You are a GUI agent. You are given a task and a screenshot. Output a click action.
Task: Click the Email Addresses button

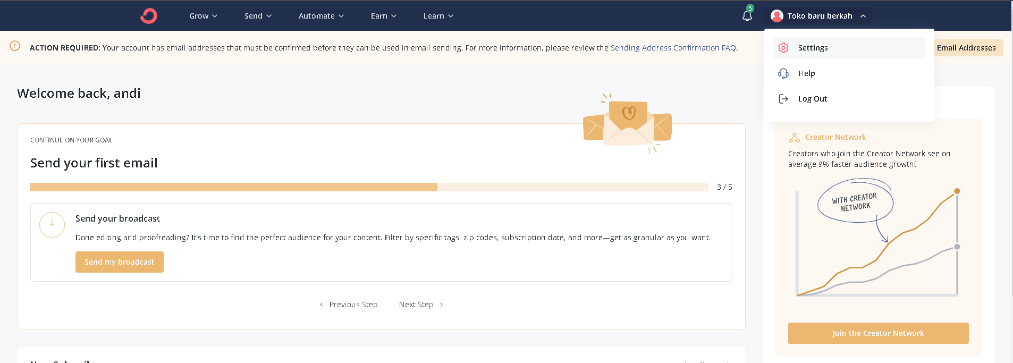tap(966, 48)
